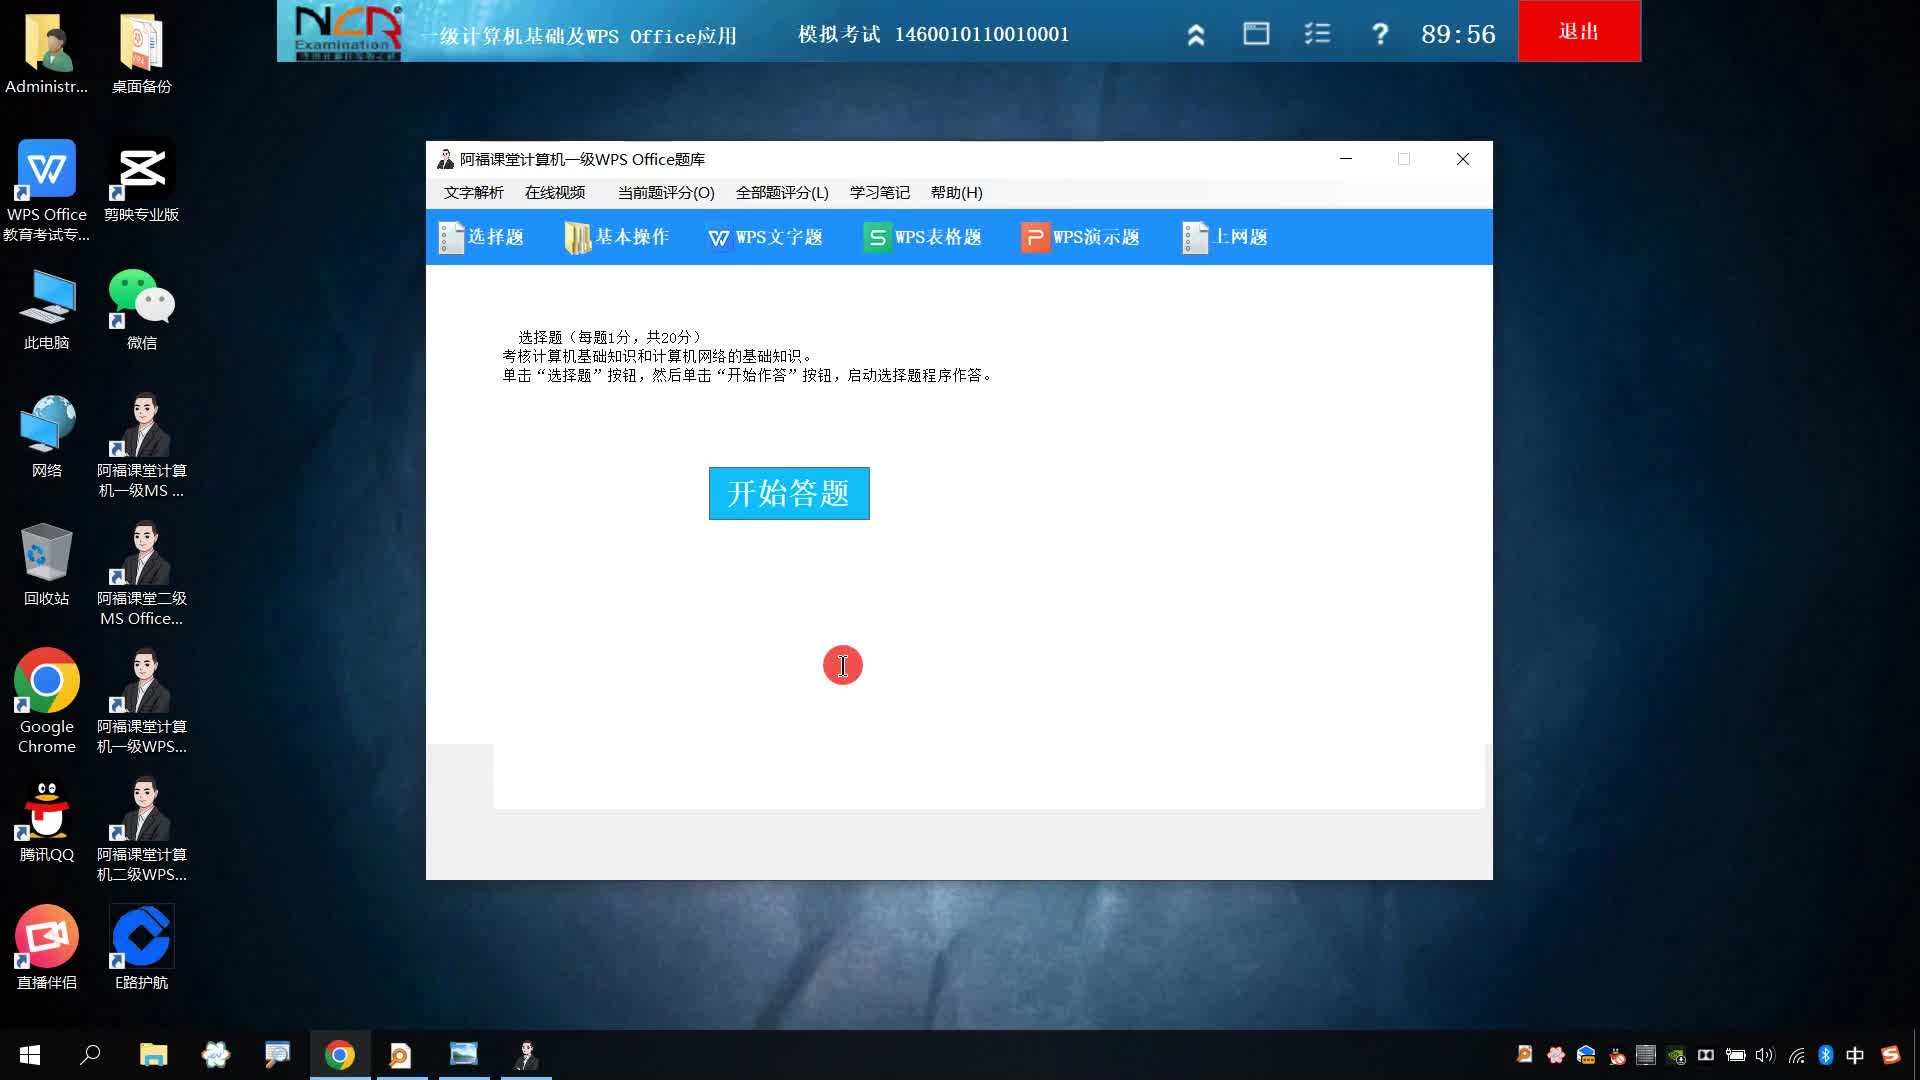Click the 开始答题 button
The height and width of the screenshot is (1080, 1920).
coord(789,493)
